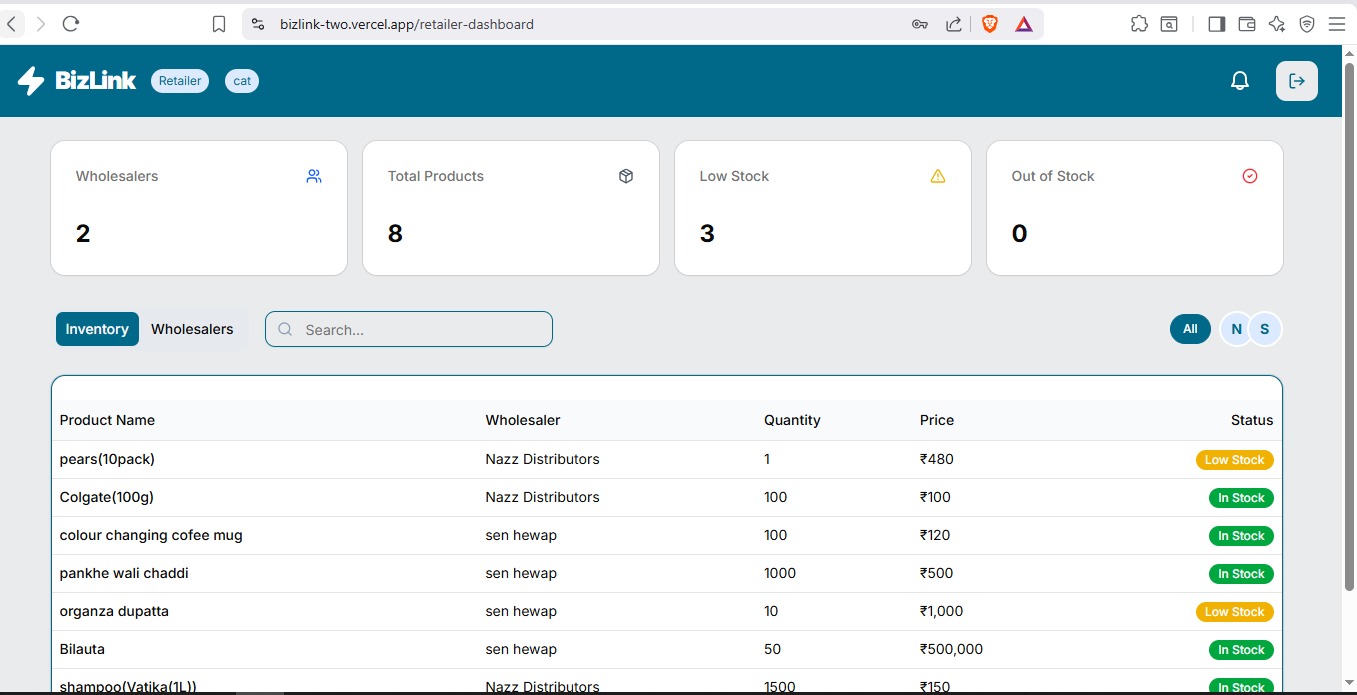Click the Quantity column header
Viewport: 1357px width, 695px height.
[792, 420]
